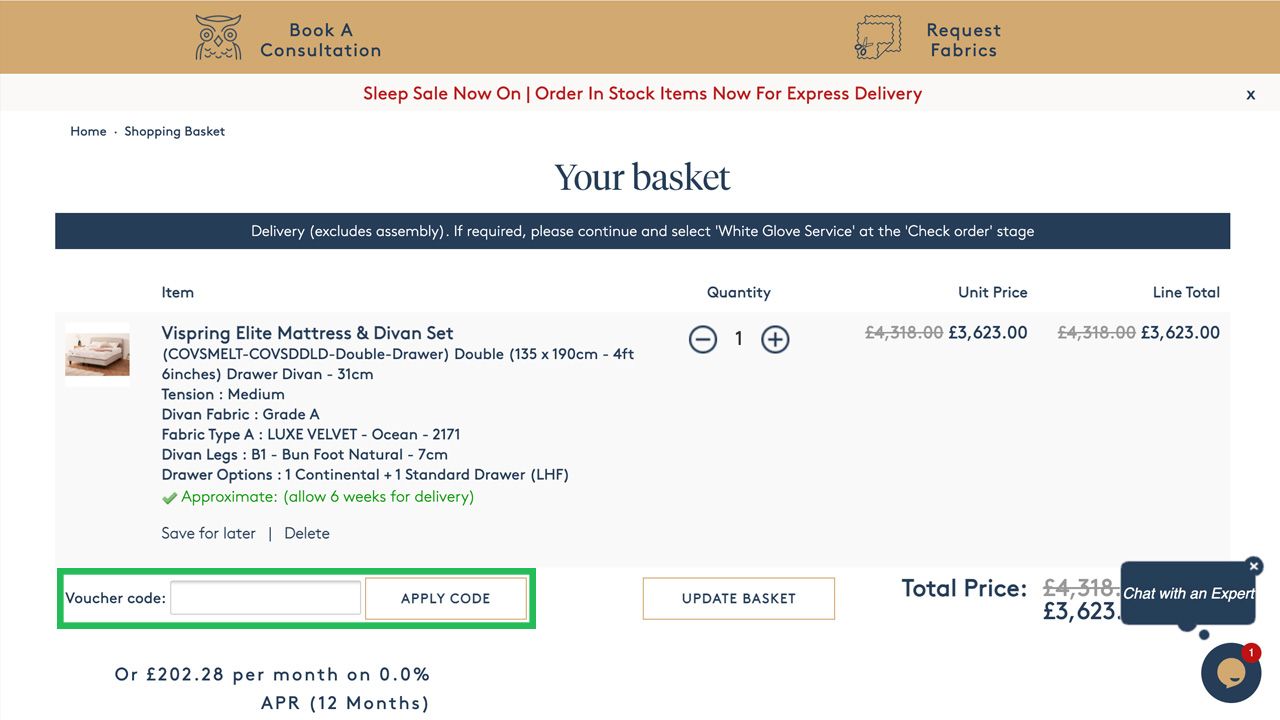This screenshot has width=1280, height=720.
Task: Click the Book A Consultation link
Action: tap(320, 40)
